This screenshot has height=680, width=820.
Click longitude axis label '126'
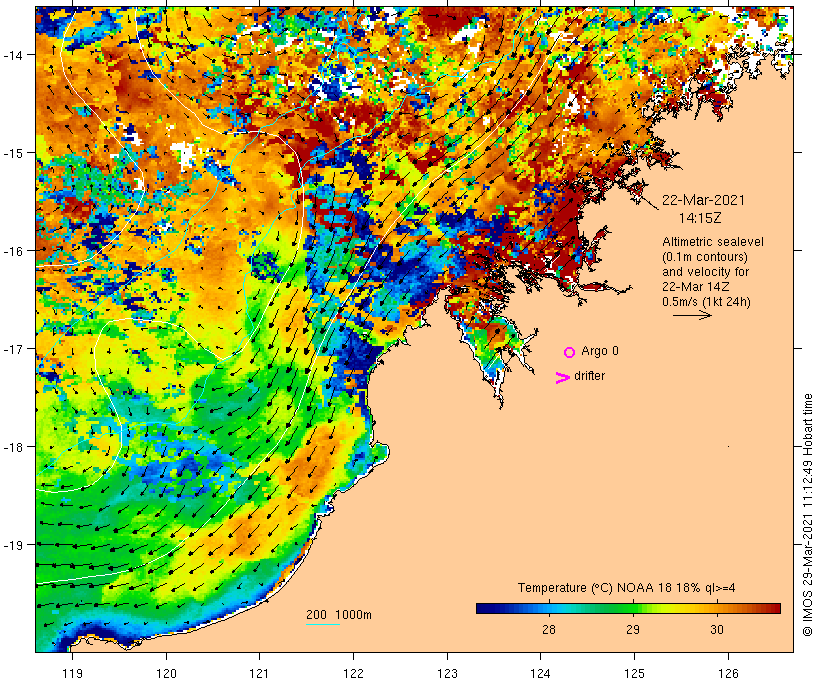pos(728,673)
